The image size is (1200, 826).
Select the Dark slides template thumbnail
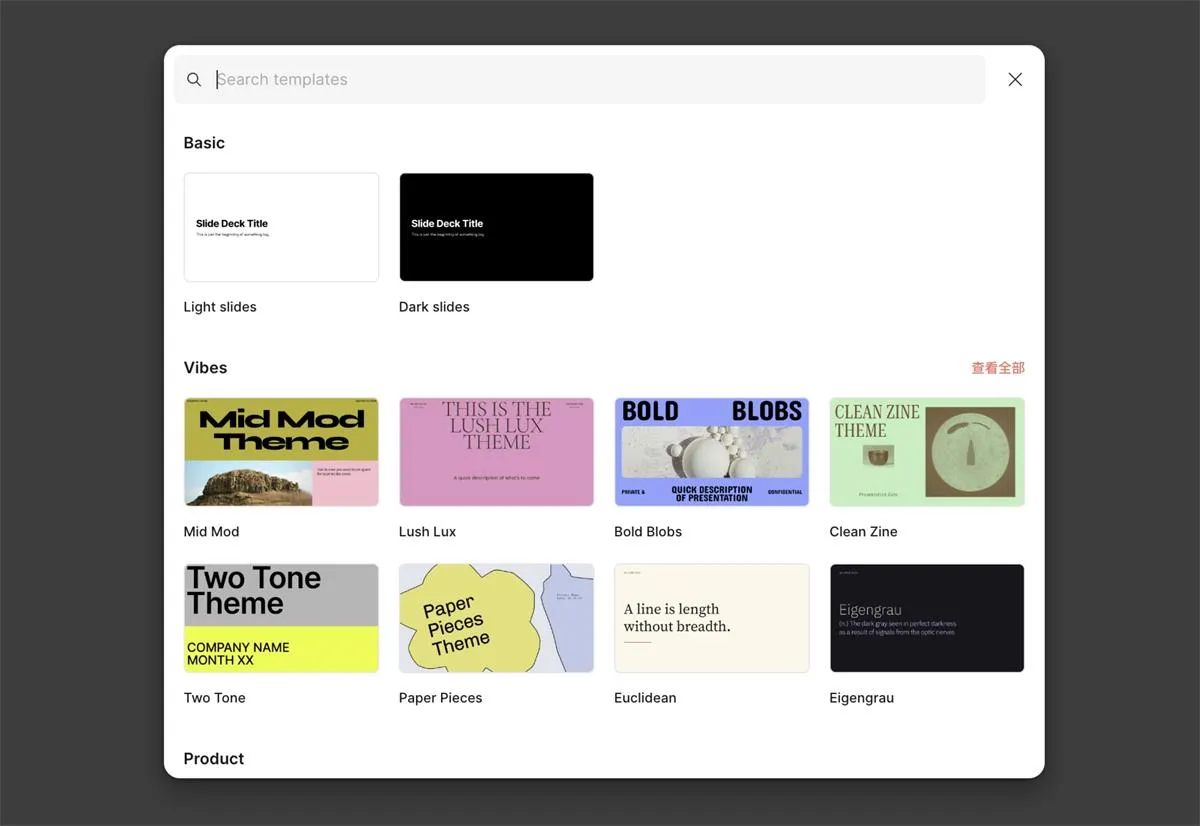coord(496,227)
